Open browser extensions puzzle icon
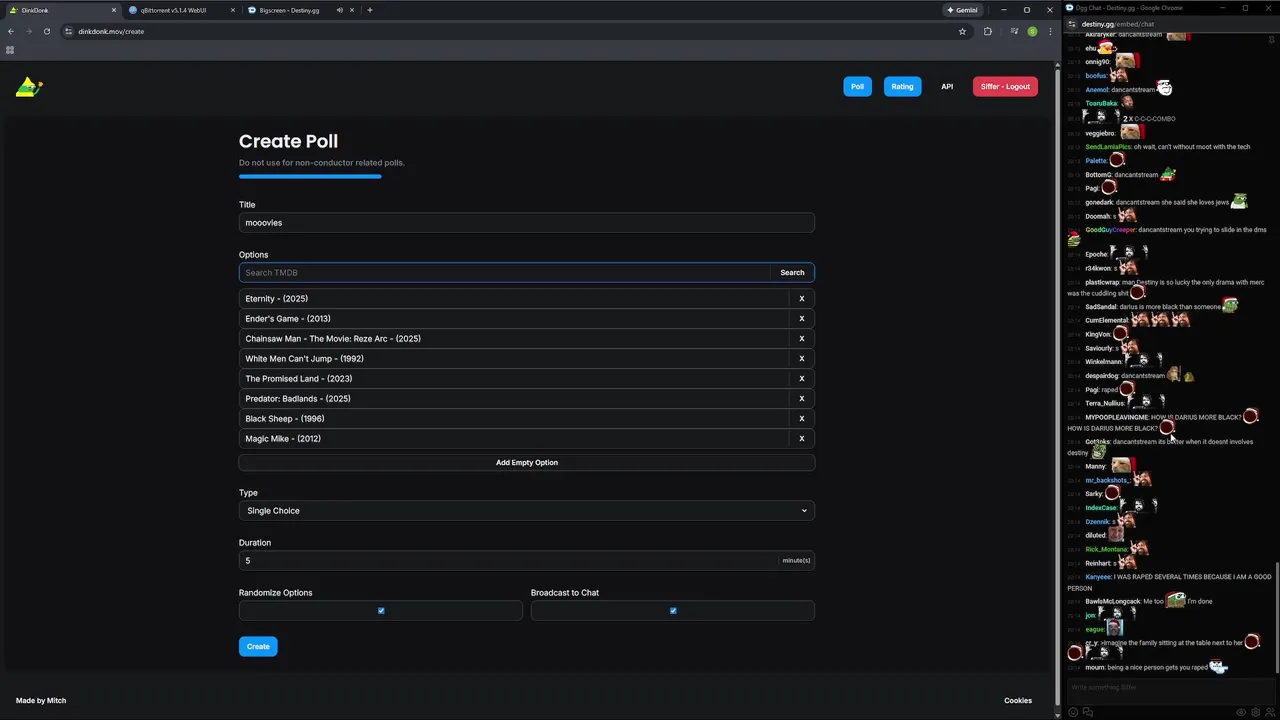1280x720 pixels. [988, 31]
